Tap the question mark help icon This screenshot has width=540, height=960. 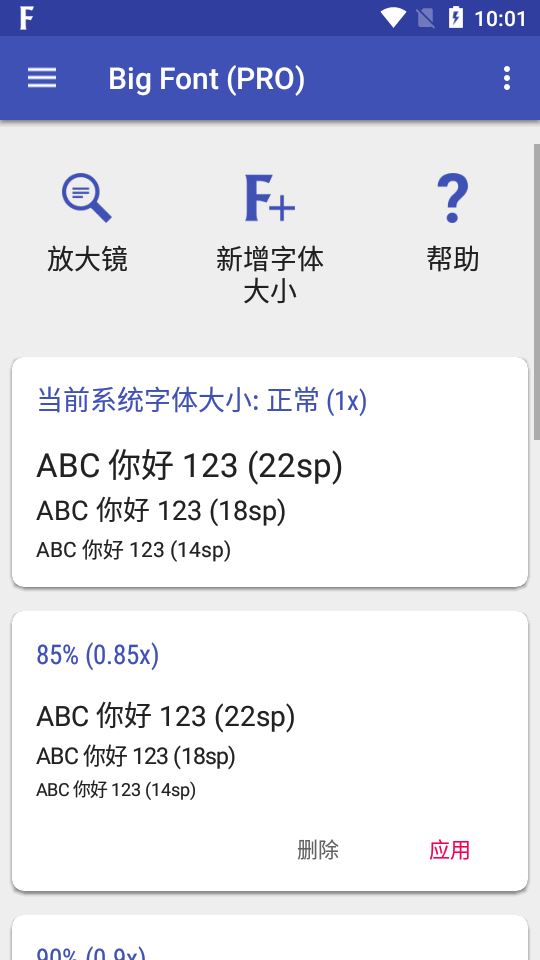click(x=452, y=198)
